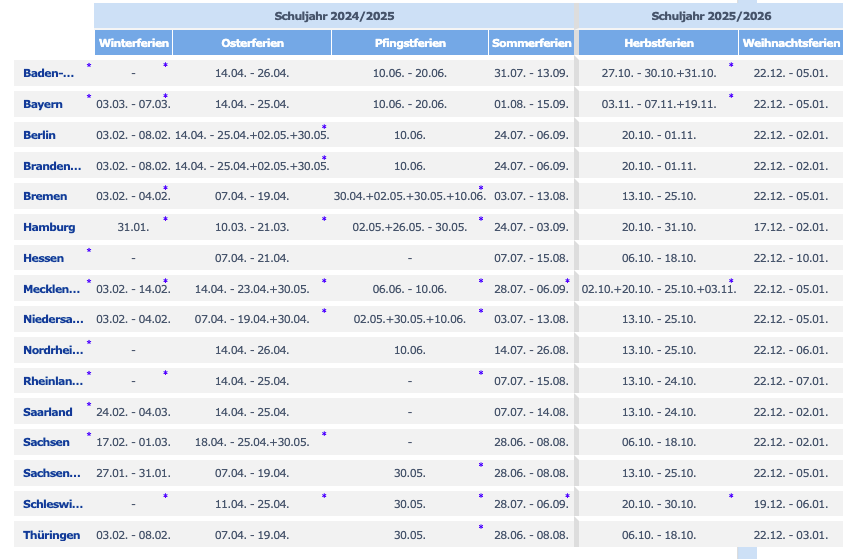The image size is (844, 559).
Task: Select Nordrhein Sommerferien 14.07. - 26.08.
Action: (531, 350)
